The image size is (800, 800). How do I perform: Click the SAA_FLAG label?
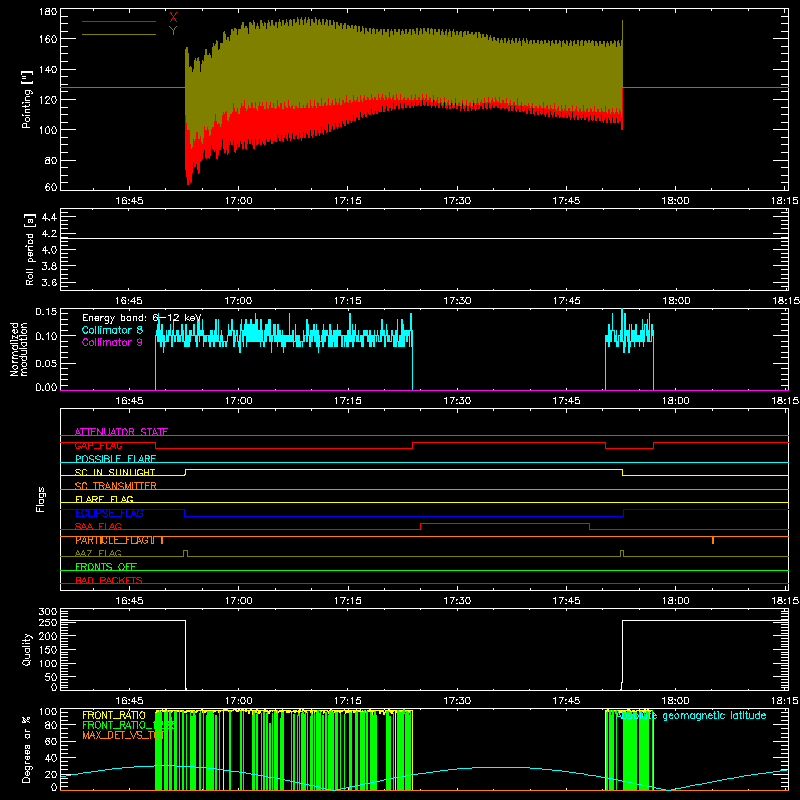pos(98,526)
